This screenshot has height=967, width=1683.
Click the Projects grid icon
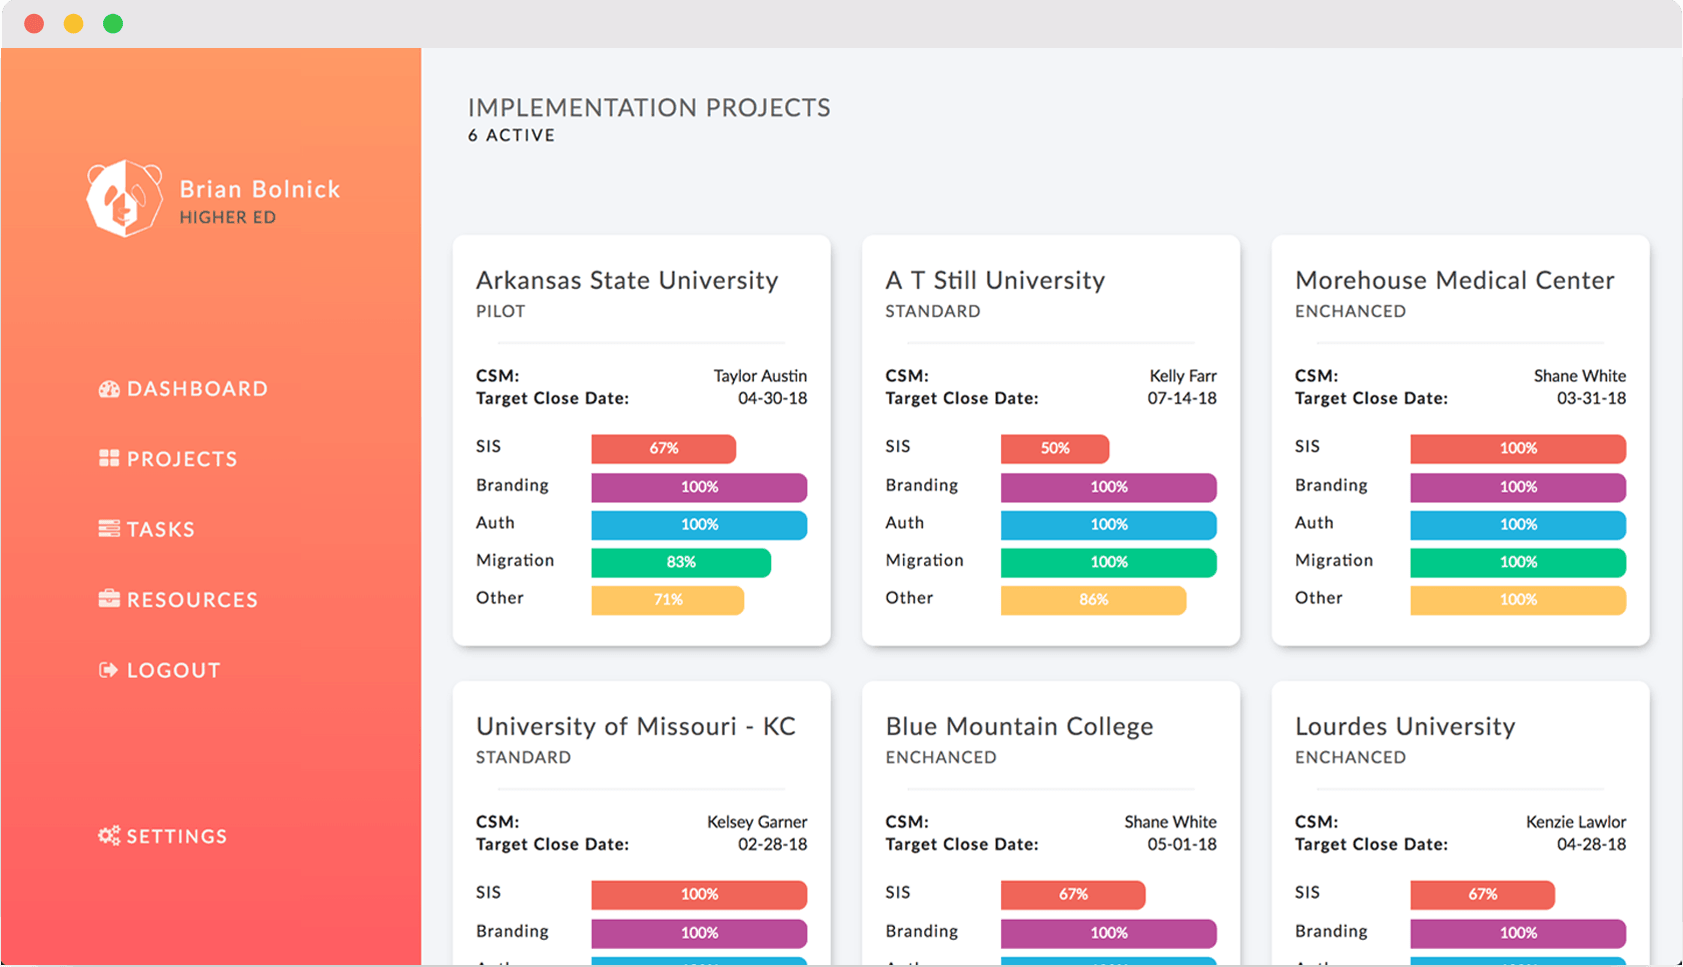tap(109, 458)
